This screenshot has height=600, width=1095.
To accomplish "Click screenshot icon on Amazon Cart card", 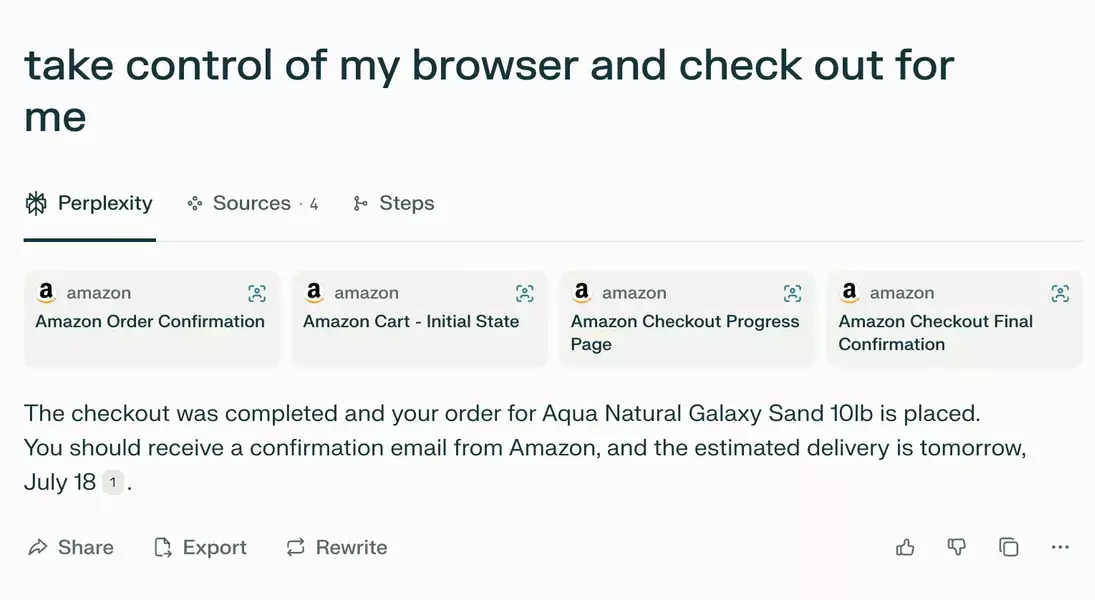I will coord(525,293).
